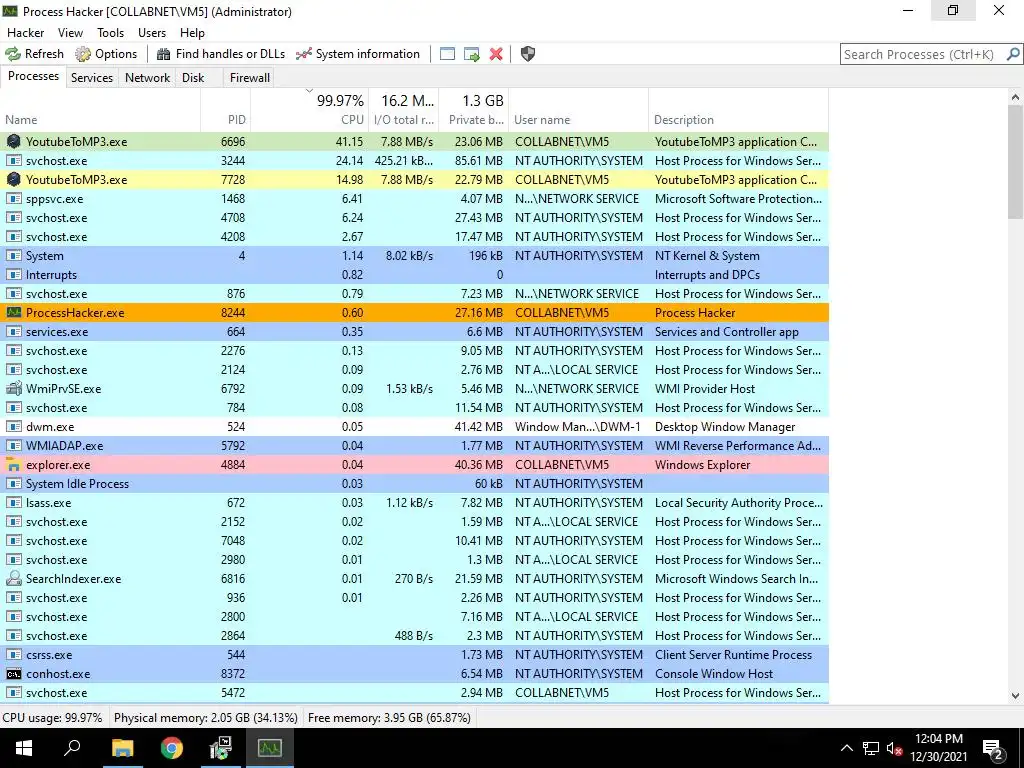
Task: Click the scrollbar down arrow
Action: tap(1015, 696)
